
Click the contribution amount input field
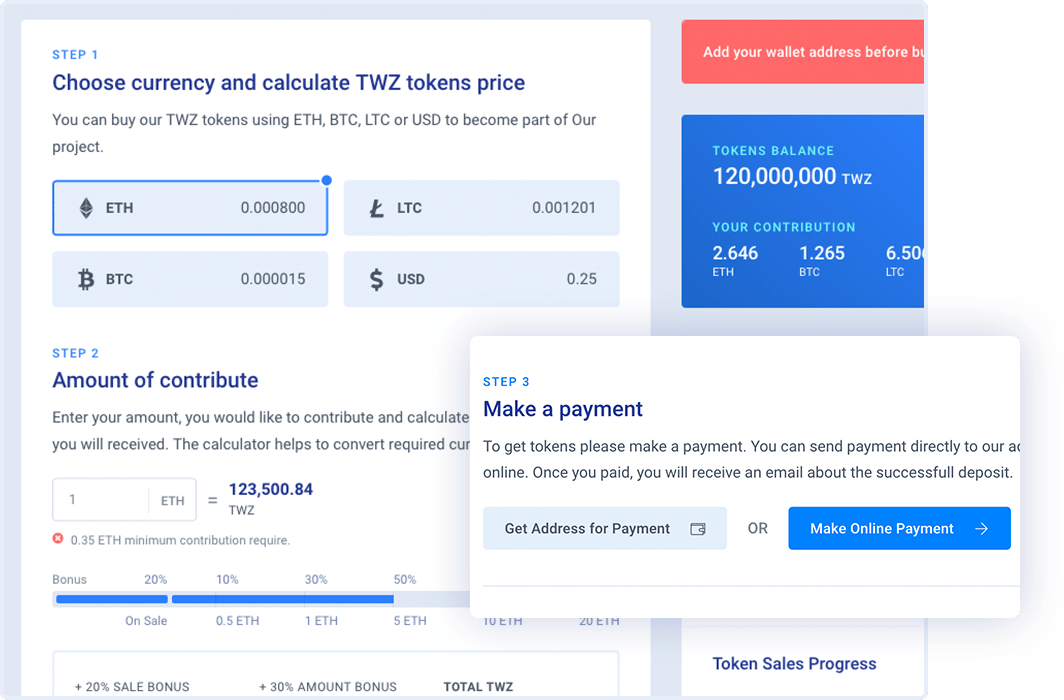coord(100,500)
